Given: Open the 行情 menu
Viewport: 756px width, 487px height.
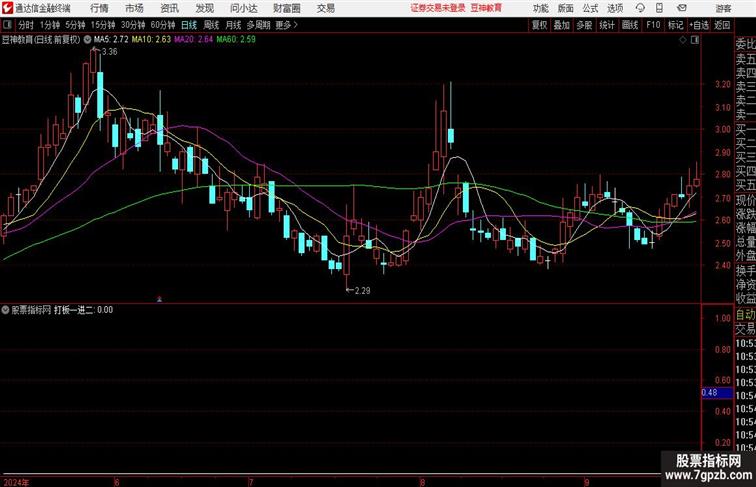Looking at the screenshot, I should [x=99, y=8].
